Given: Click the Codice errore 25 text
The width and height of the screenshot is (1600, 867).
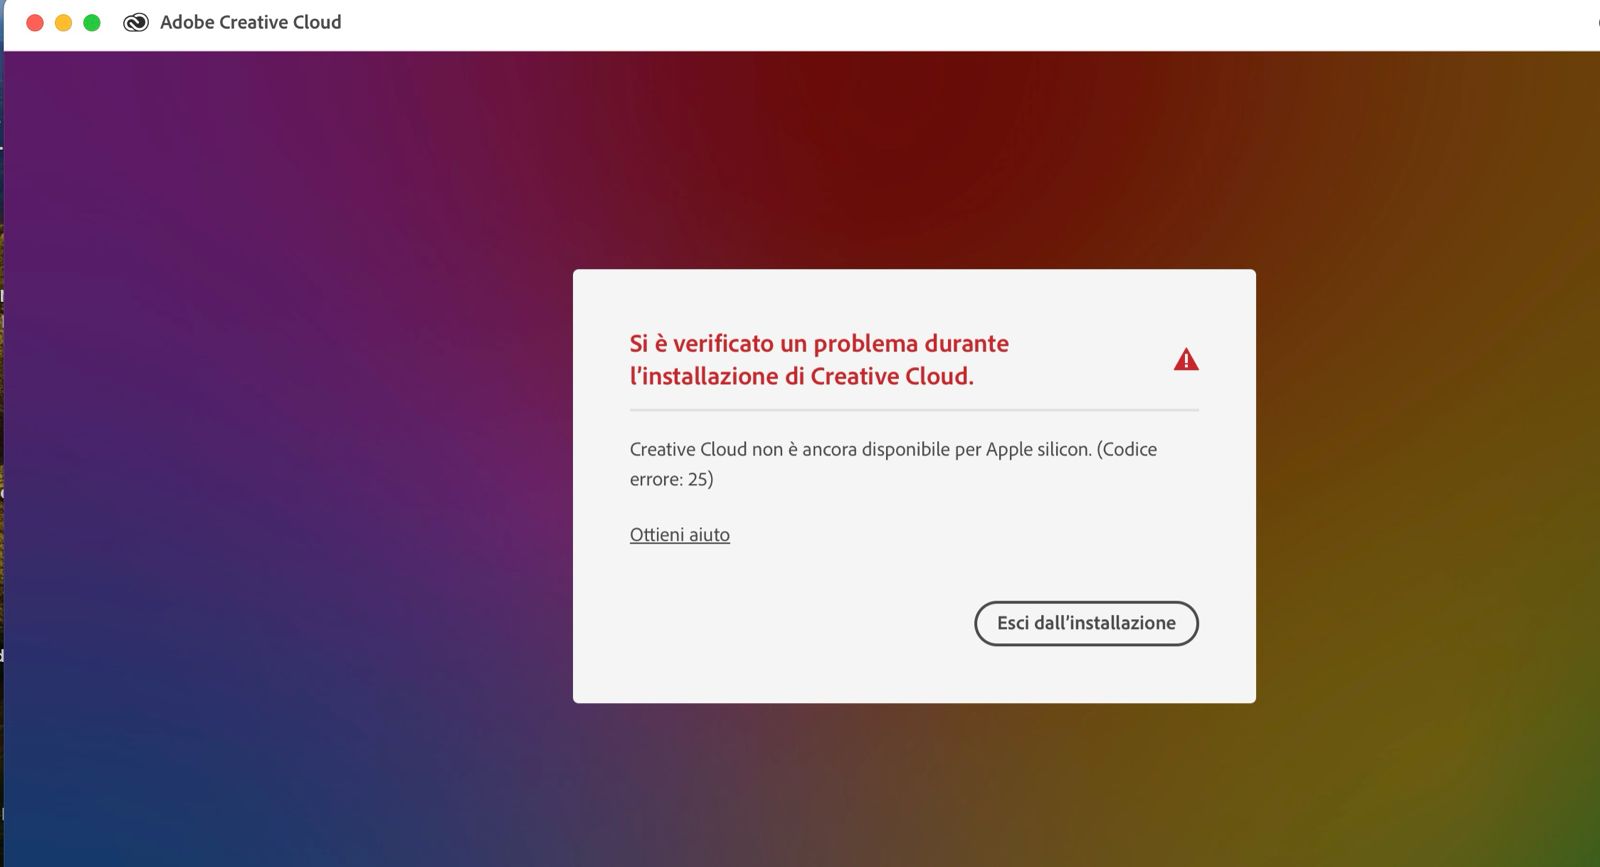Looking at the screenshot, I should (893, 464).
